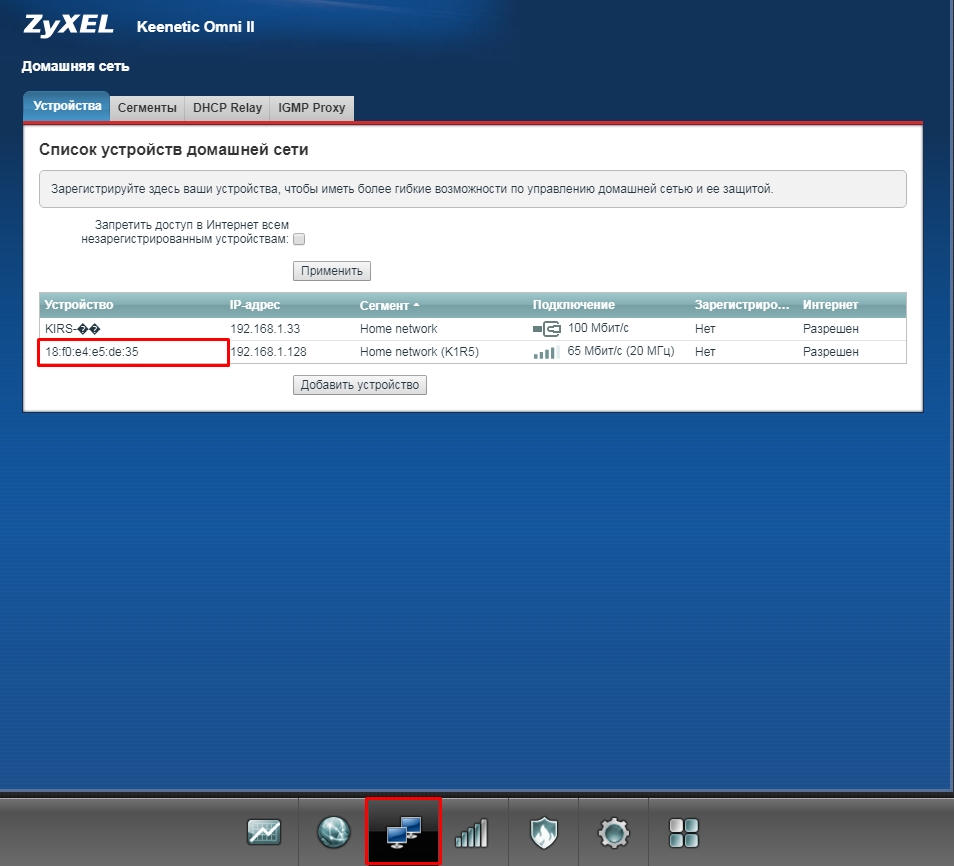Select the Устройства tab
Screen dimensions: 954x866
[67, 106]
